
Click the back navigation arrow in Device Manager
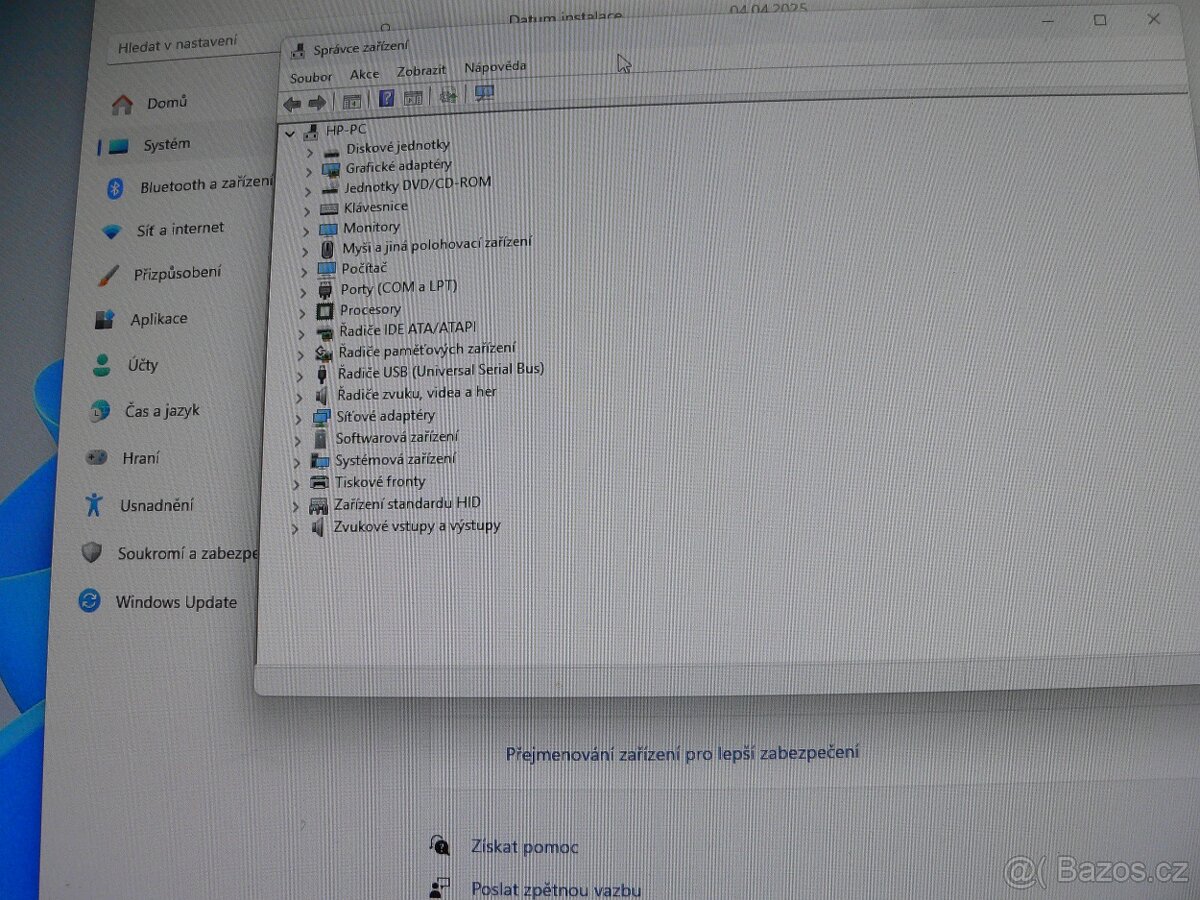(x=292, y=103)
